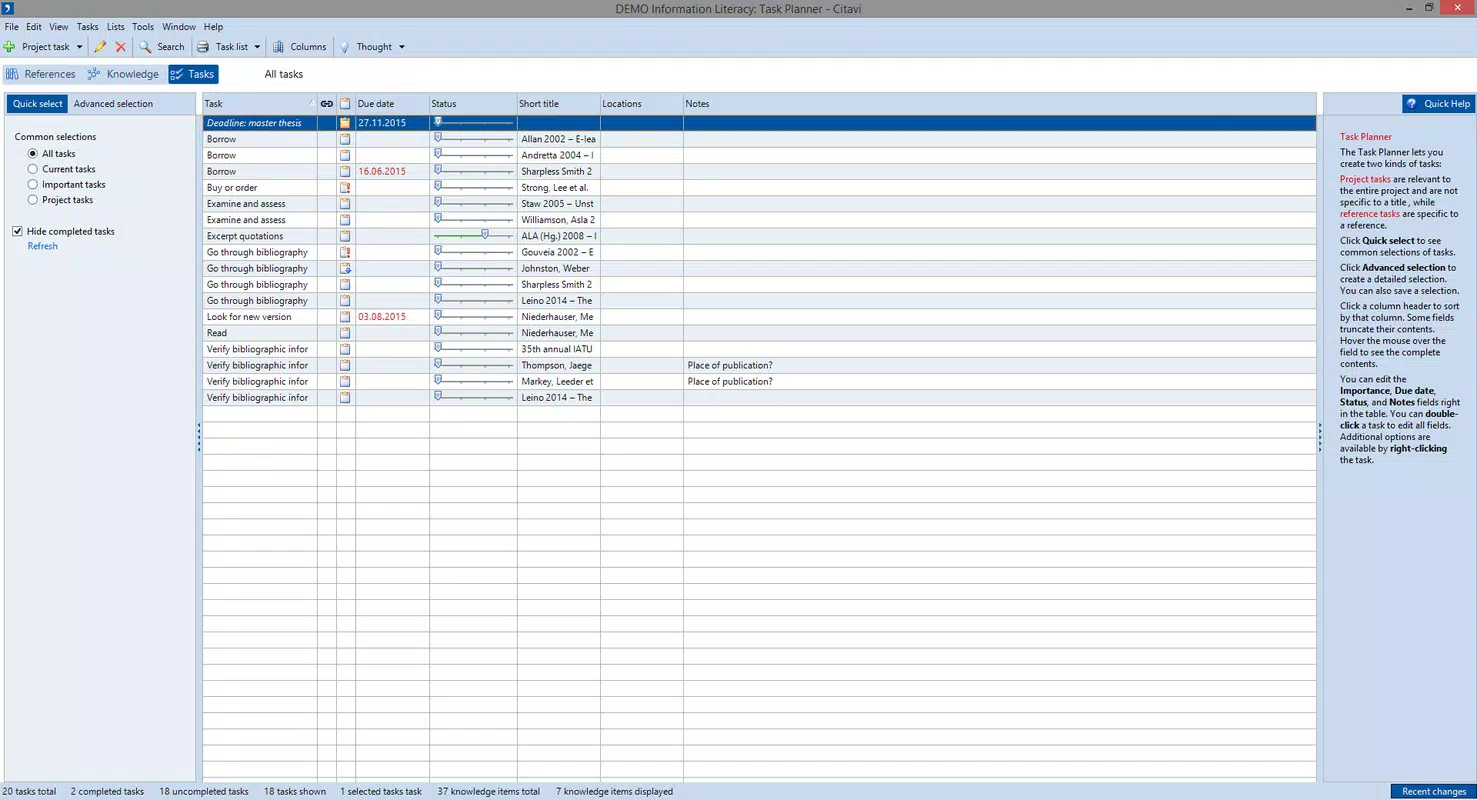Click the importance icon in the Read row

pos(345,333)
